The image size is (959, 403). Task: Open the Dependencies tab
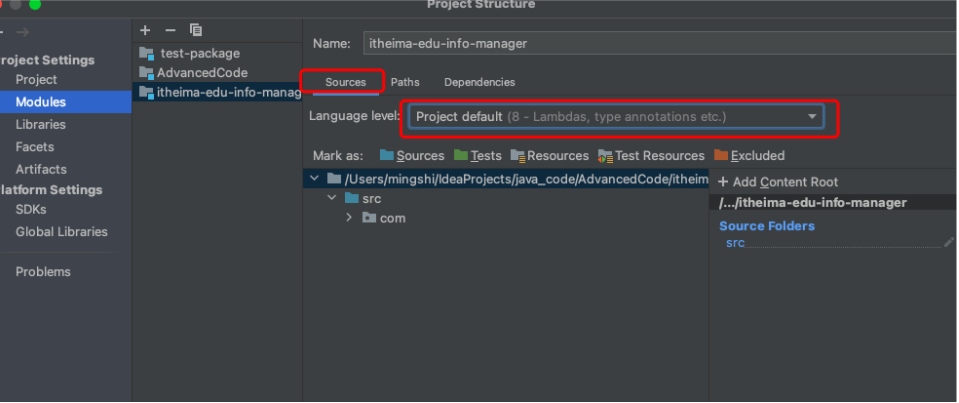[x=479, y=82]
